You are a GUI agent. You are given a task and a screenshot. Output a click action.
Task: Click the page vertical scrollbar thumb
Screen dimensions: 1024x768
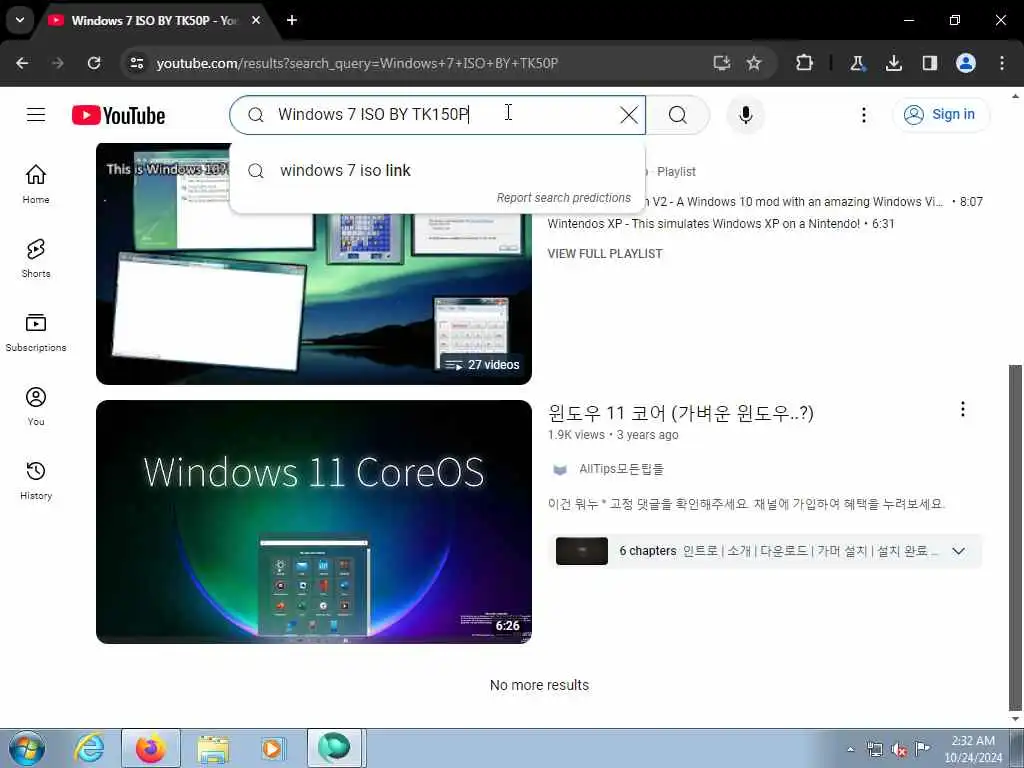tap(1015, 537)
